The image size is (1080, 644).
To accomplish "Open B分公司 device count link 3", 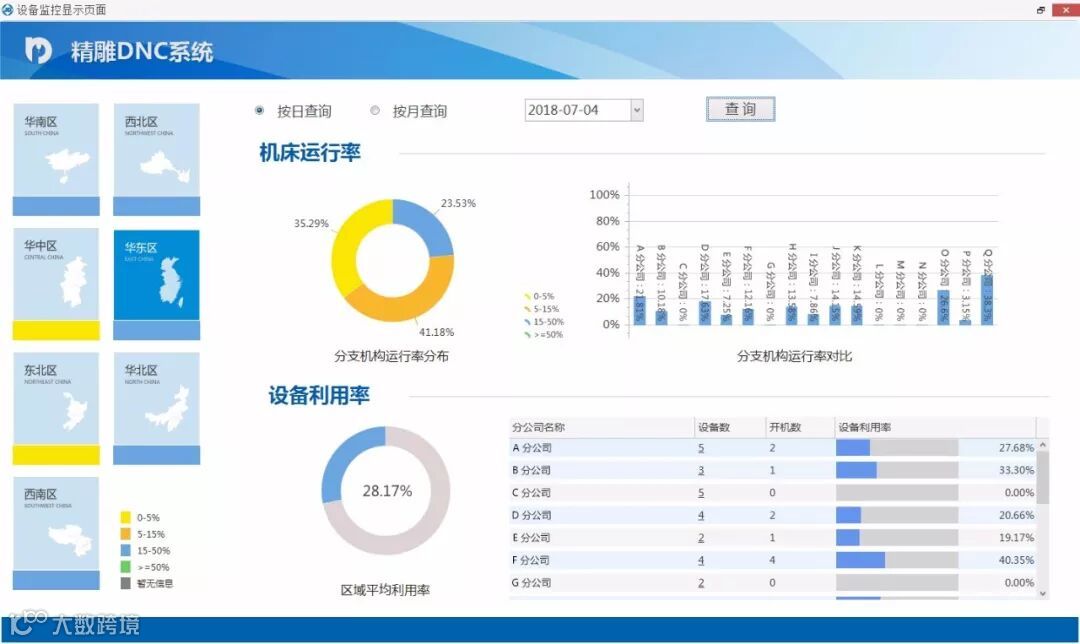I will [701, 470].
